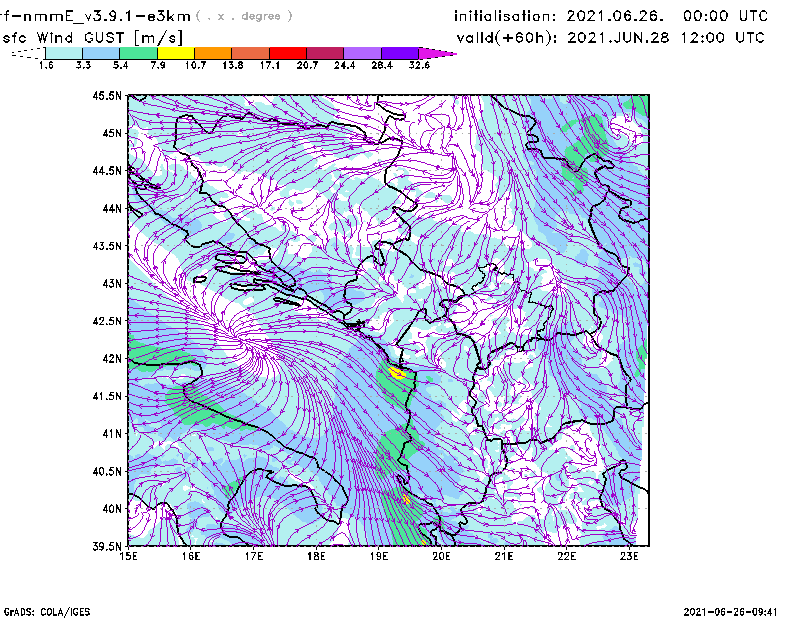Click the light blue 3.3–5.4 color swatch
Screen dimensions: 800x618
(101, 53)
